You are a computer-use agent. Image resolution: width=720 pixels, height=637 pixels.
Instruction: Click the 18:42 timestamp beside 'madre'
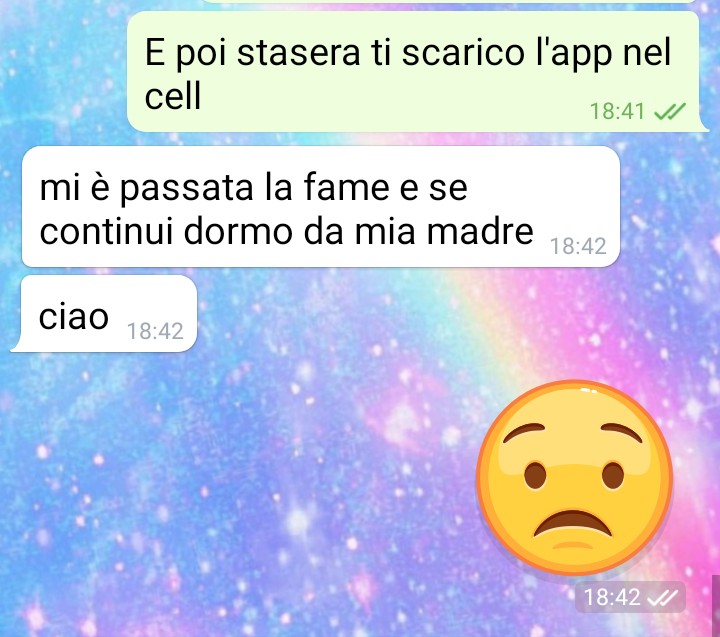[578, 246]
